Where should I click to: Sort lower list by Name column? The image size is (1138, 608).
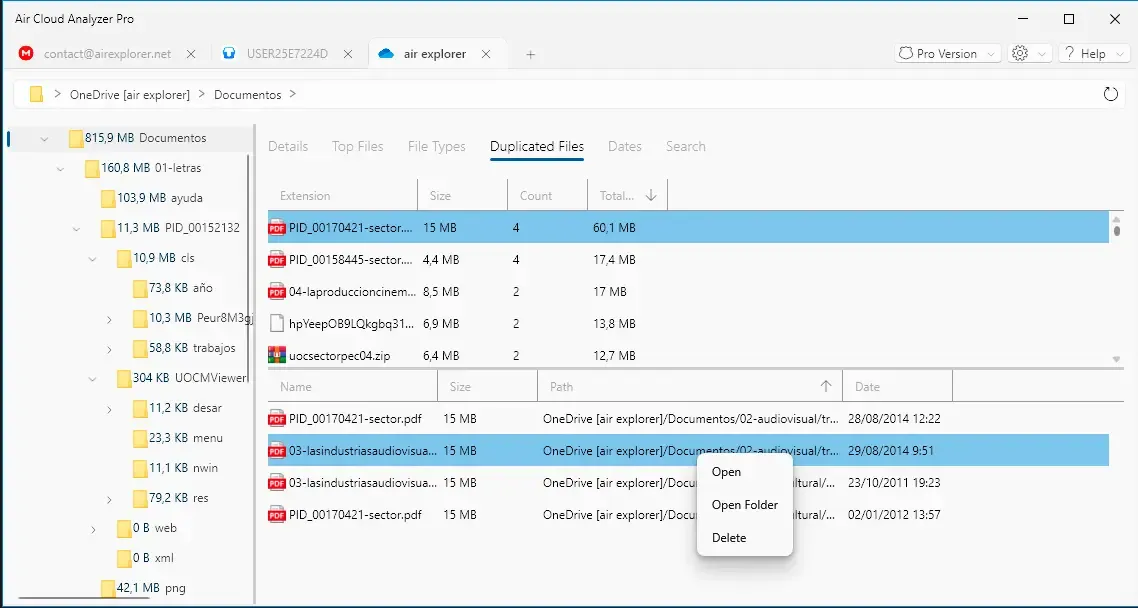point(353,387)
